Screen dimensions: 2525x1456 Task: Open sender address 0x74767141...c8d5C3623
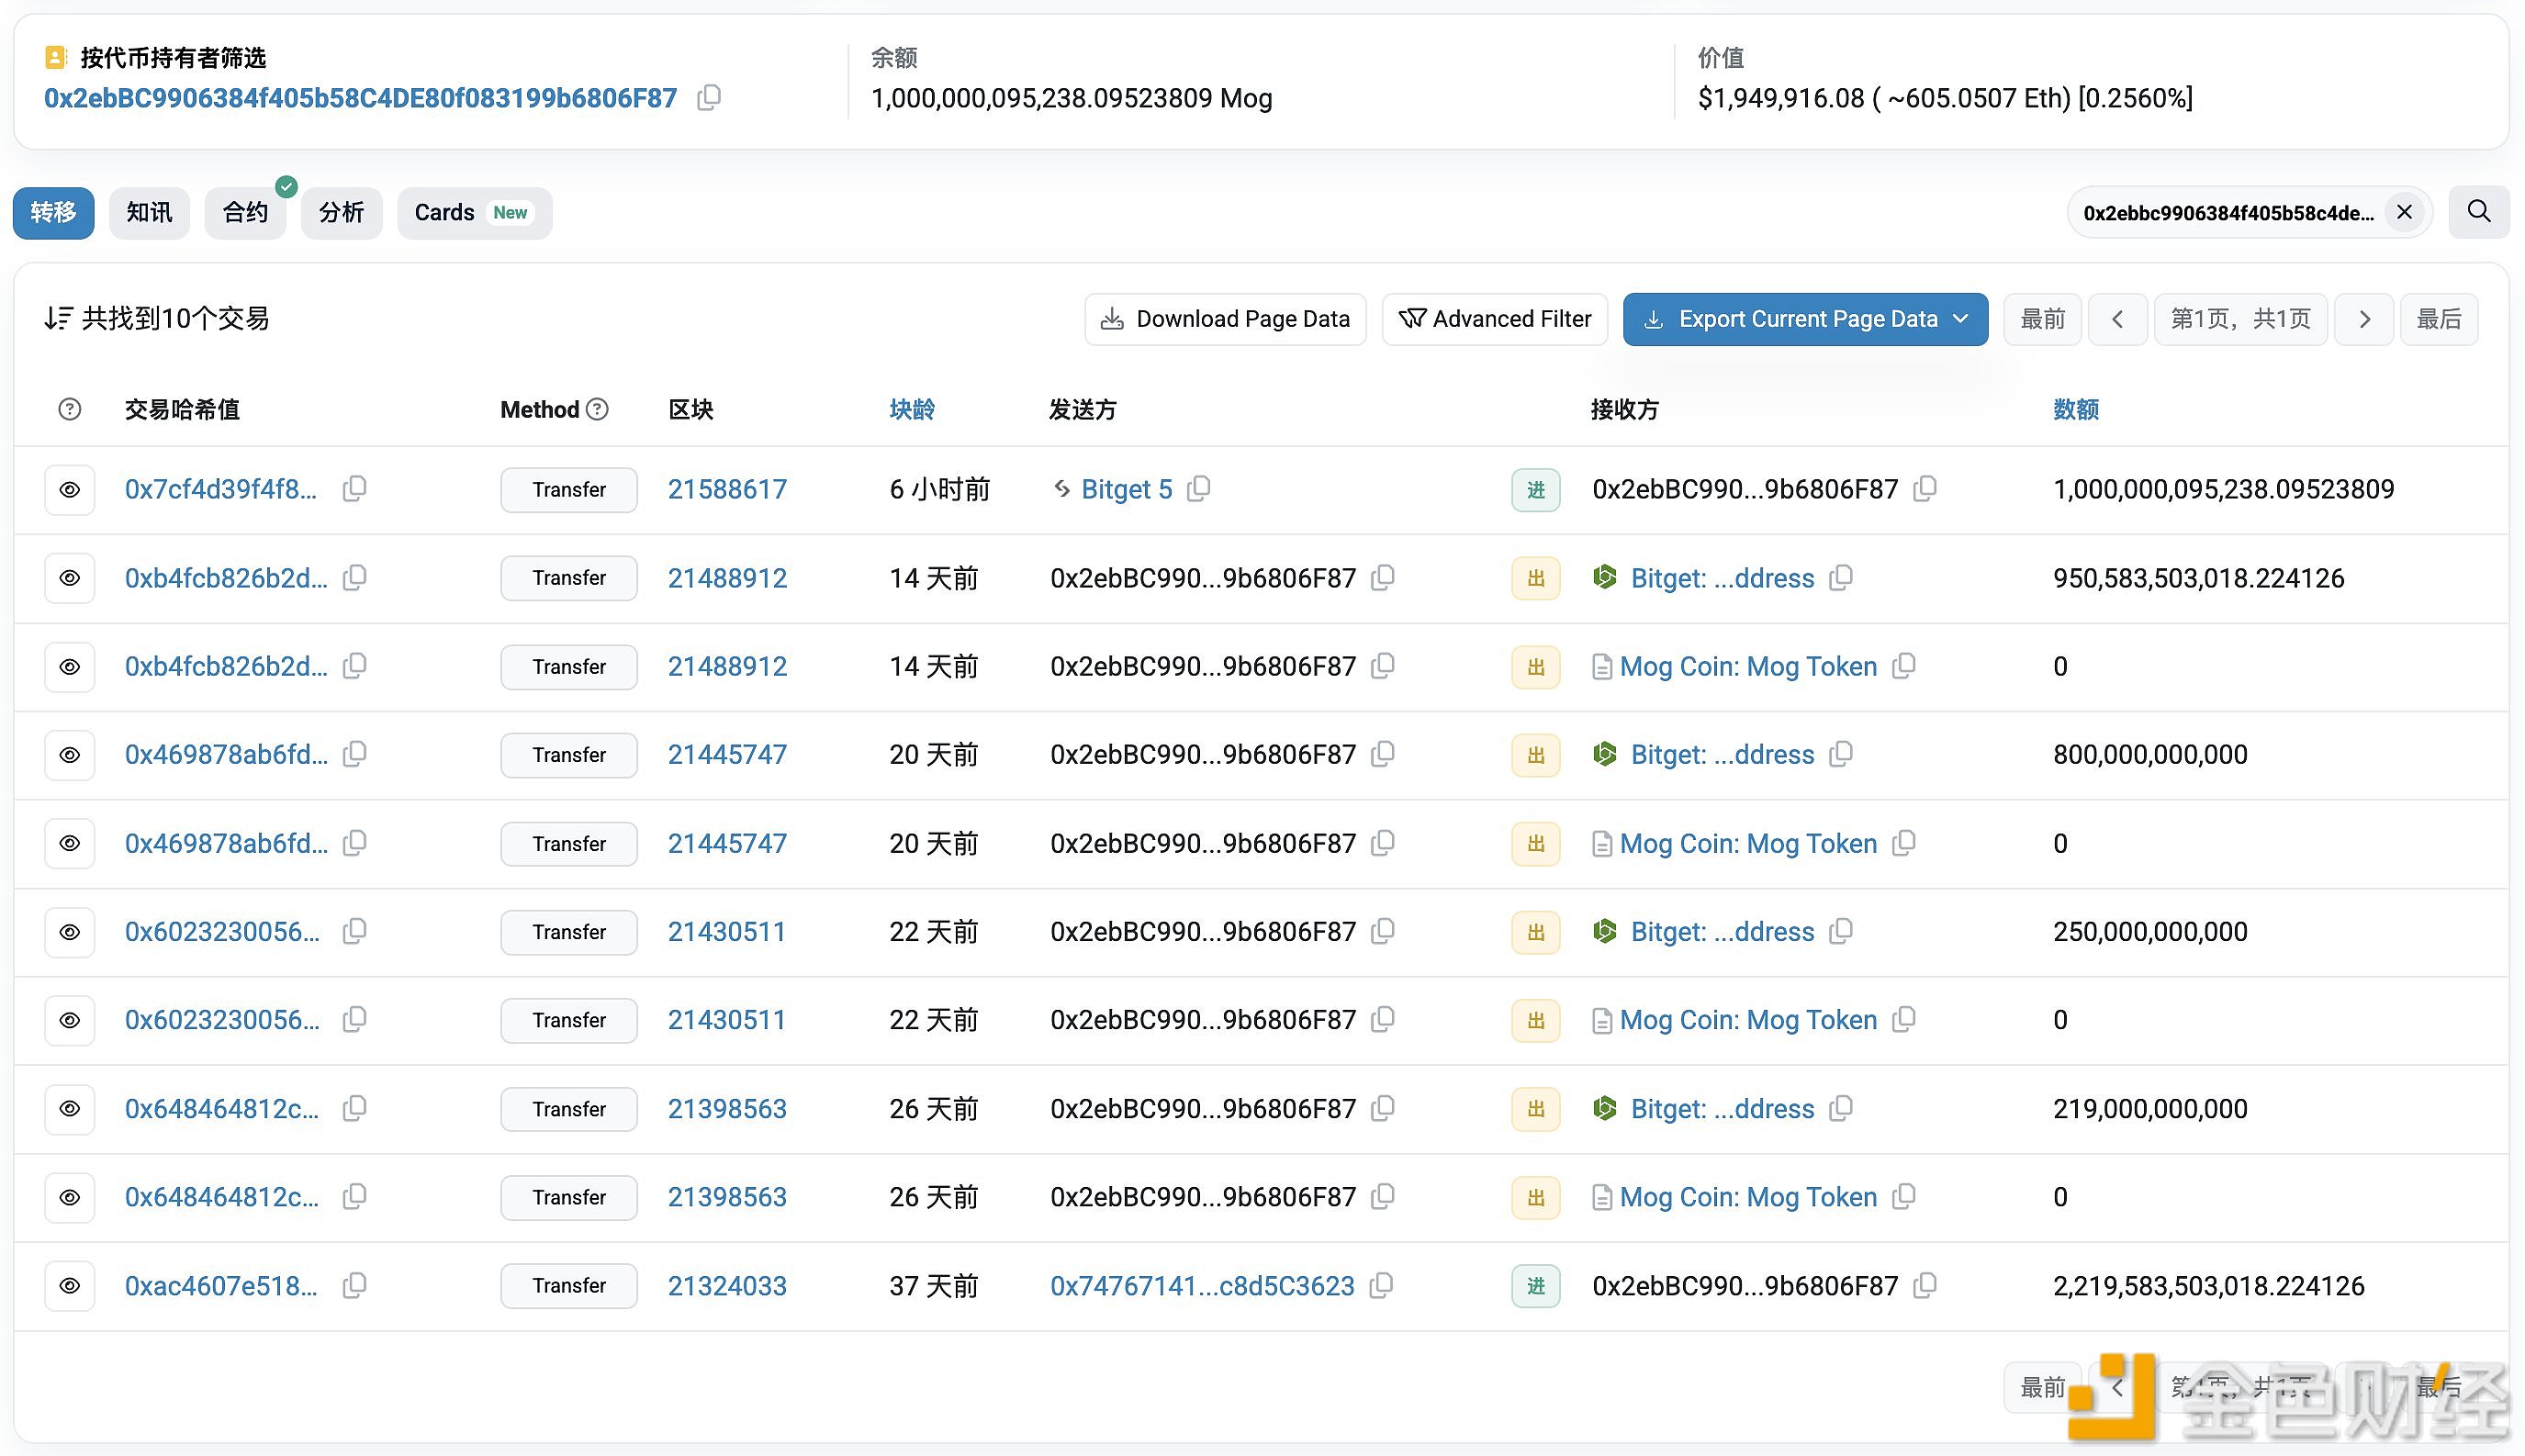point(1202,1285)
